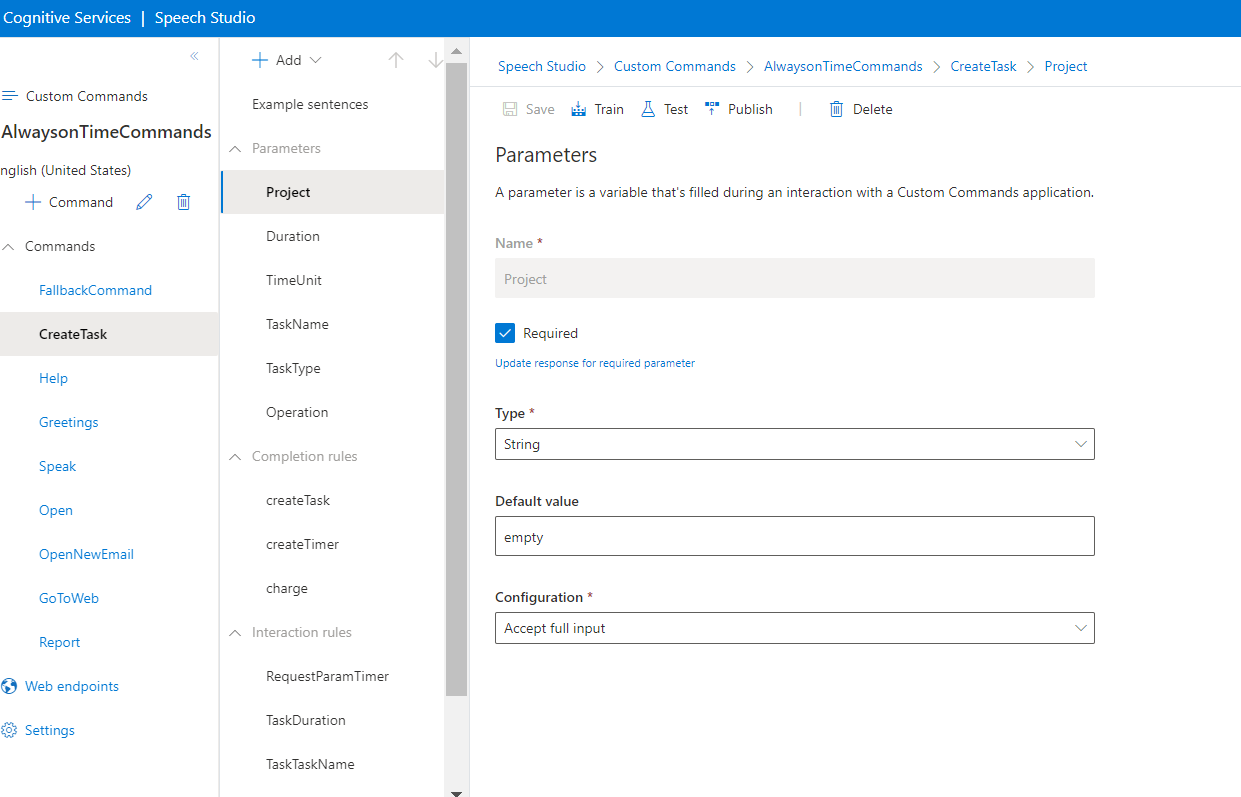This screenshot has width=1241, height=797.
Task: Select the Duration parameter
Action: [x=292, y=235]
